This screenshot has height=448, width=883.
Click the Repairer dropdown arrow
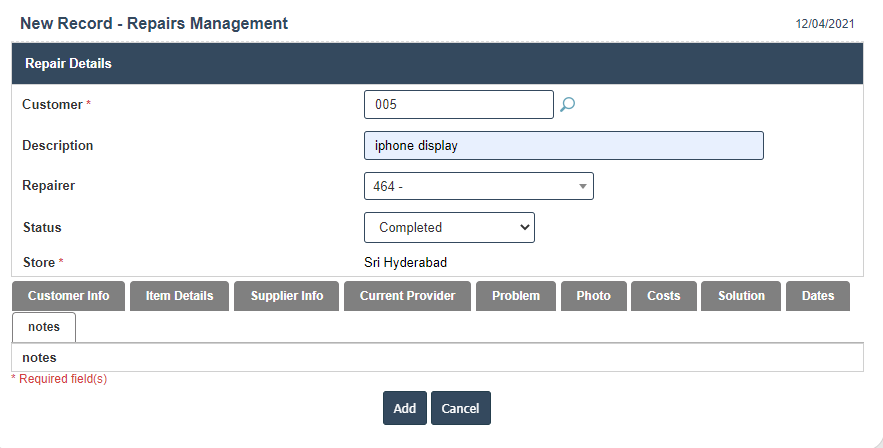pos(582,186)
